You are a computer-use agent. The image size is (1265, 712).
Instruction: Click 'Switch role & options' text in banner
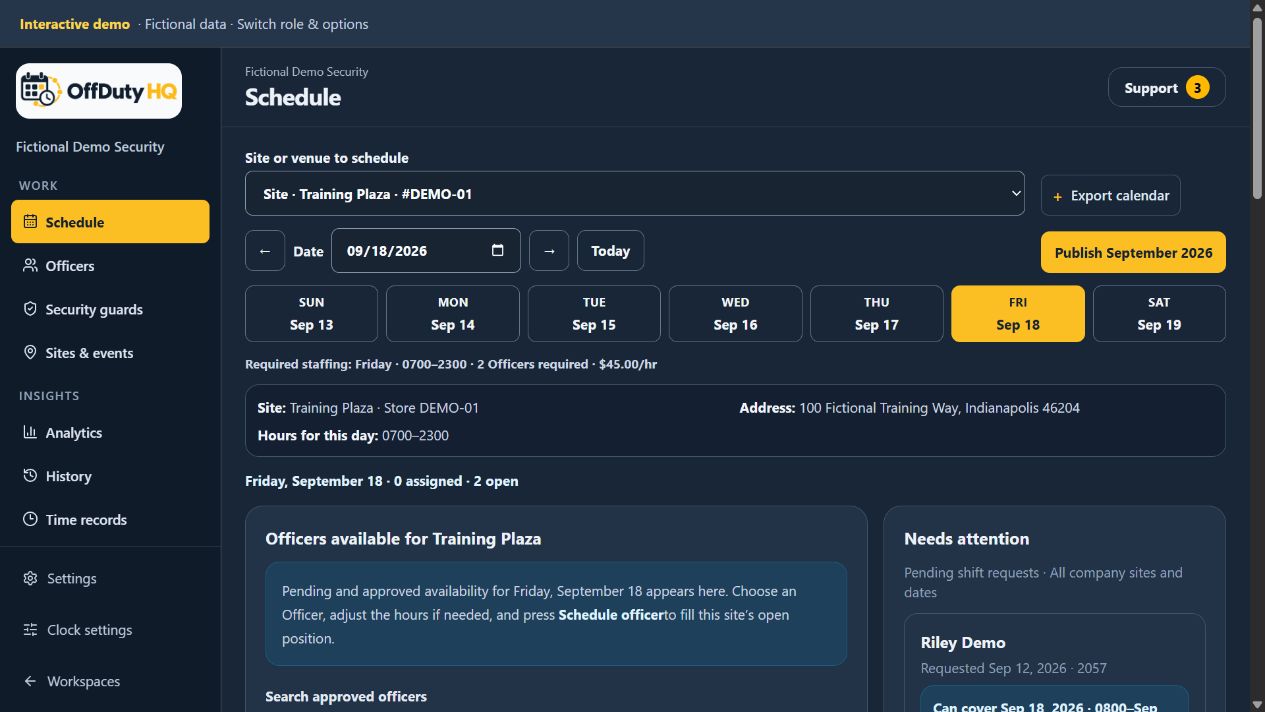tap(303, 24)
